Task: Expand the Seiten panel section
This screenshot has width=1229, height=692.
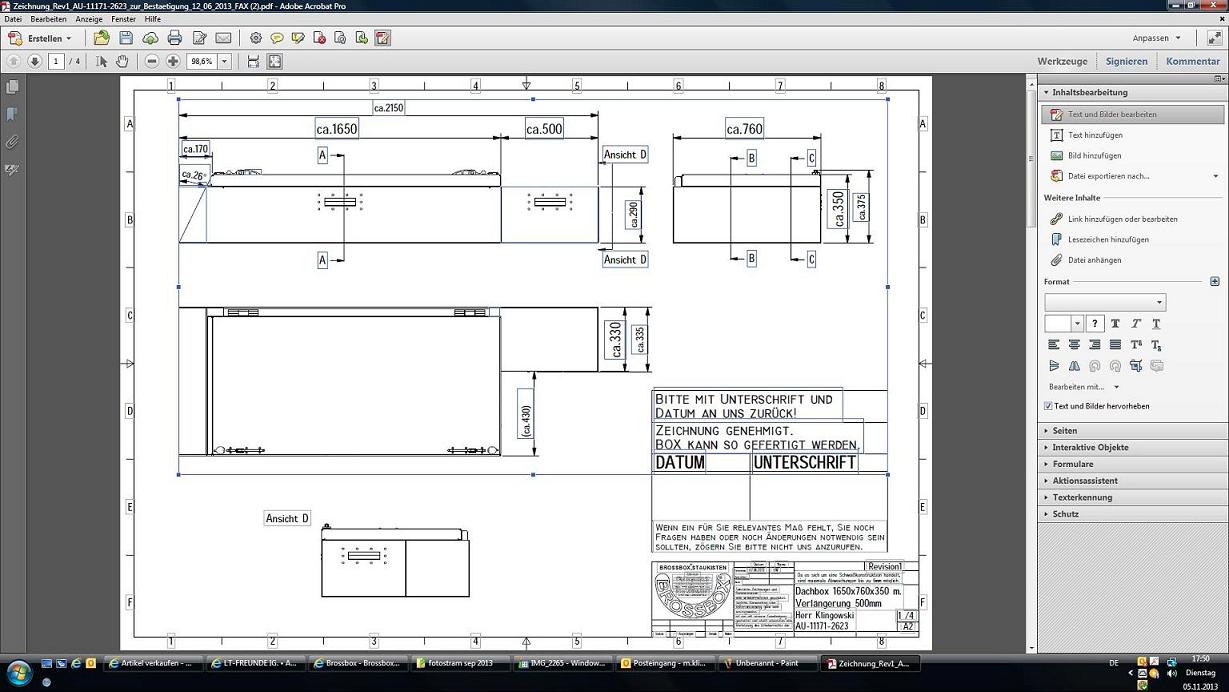Action: click(x=1065, y=431)
